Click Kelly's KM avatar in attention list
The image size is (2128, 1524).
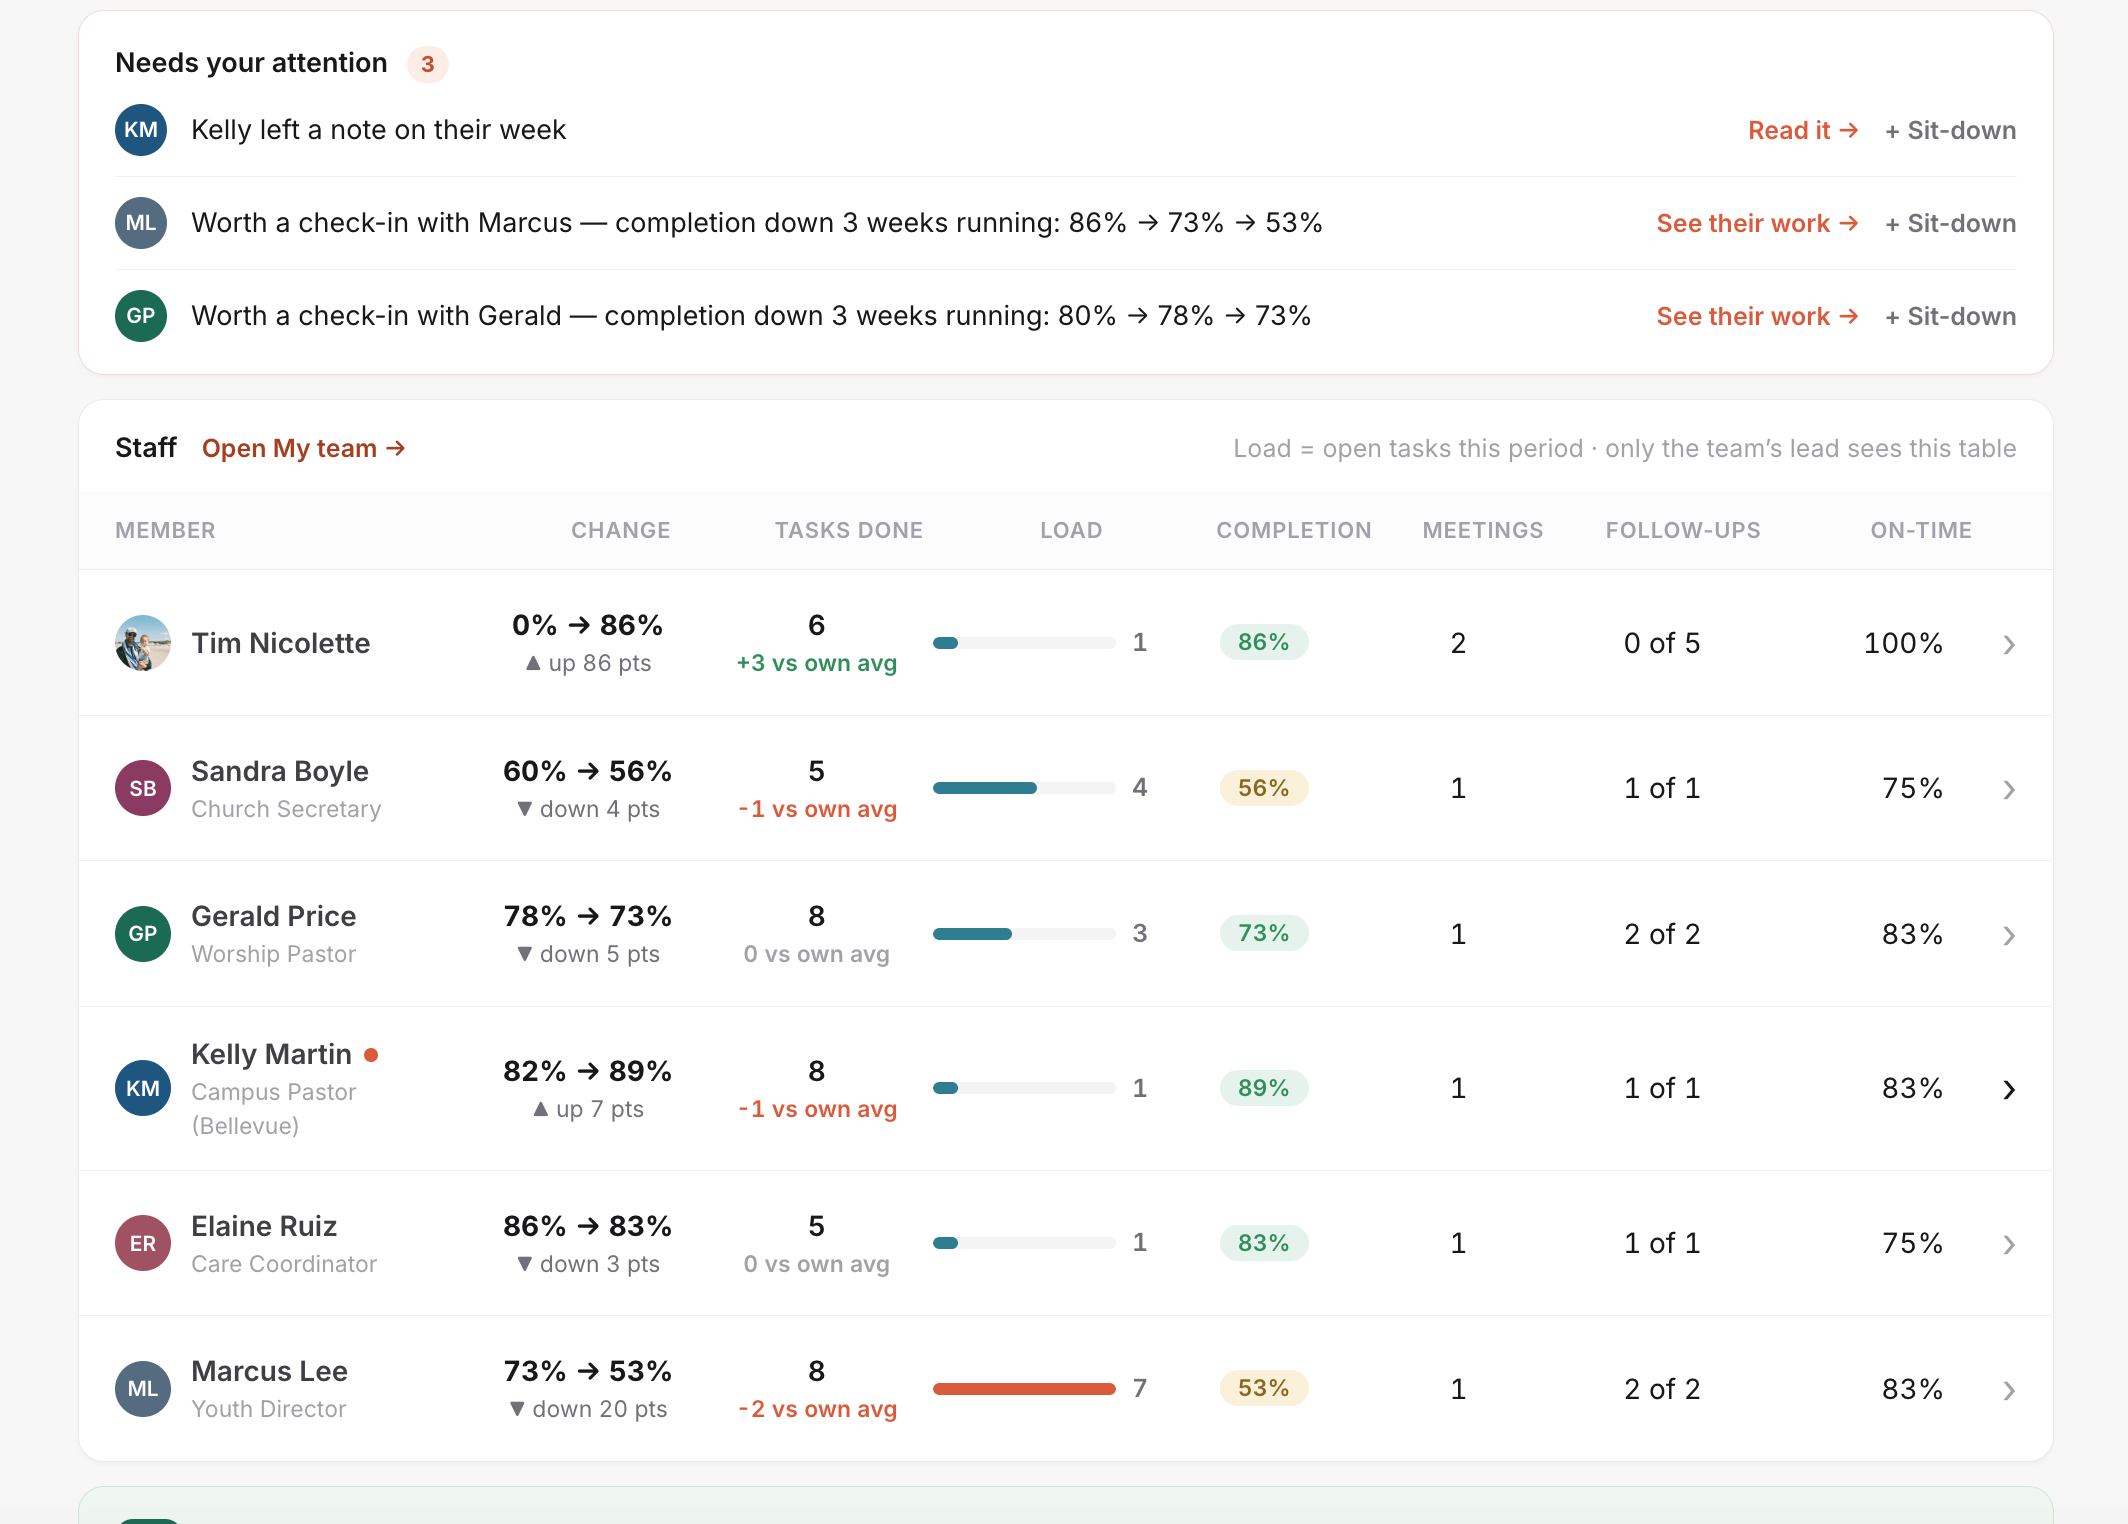pyautogui.click(x=141, y=130)
